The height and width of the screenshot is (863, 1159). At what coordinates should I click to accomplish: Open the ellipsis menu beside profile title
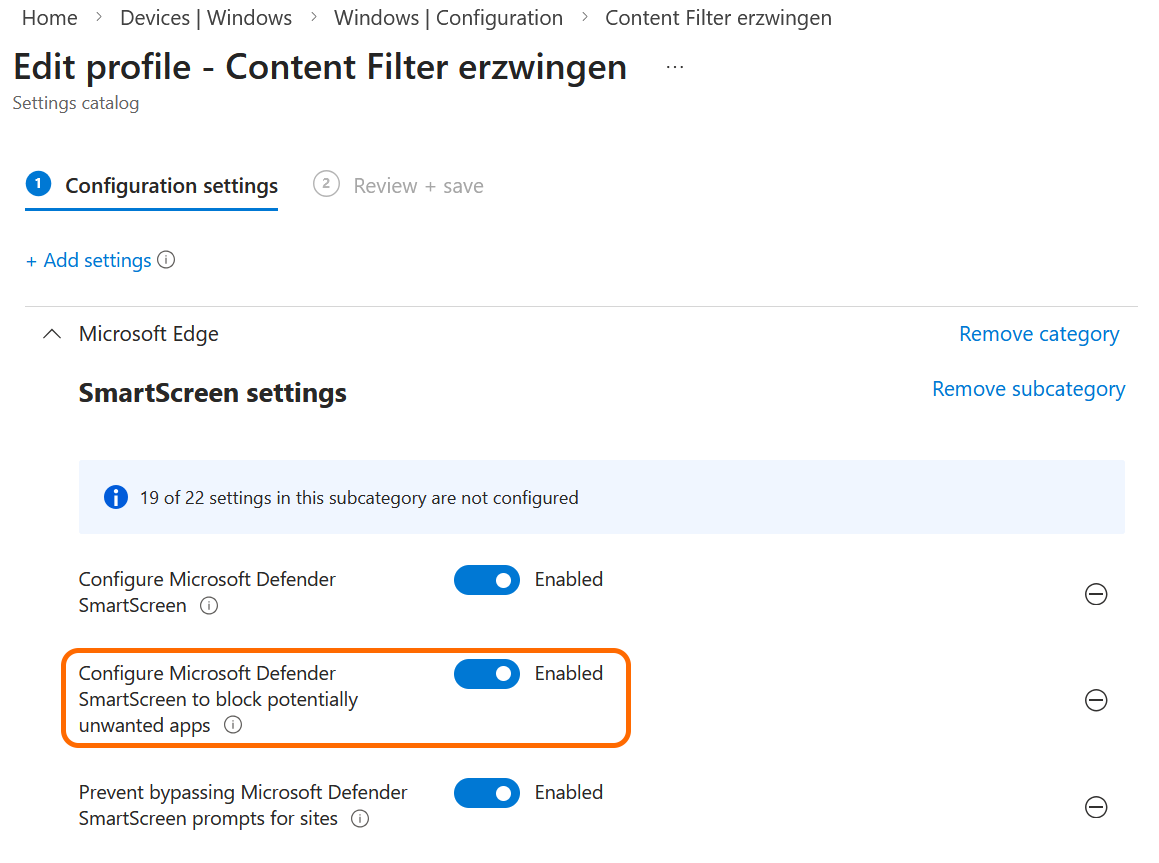click(675, 67)
